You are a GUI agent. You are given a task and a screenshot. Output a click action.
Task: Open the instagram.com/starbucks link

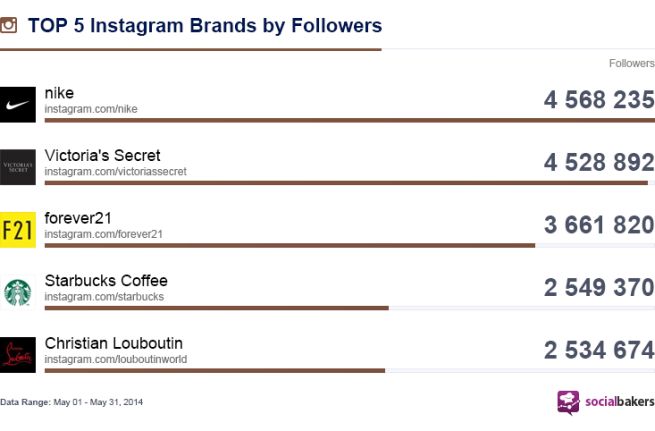tap(104, 297)
